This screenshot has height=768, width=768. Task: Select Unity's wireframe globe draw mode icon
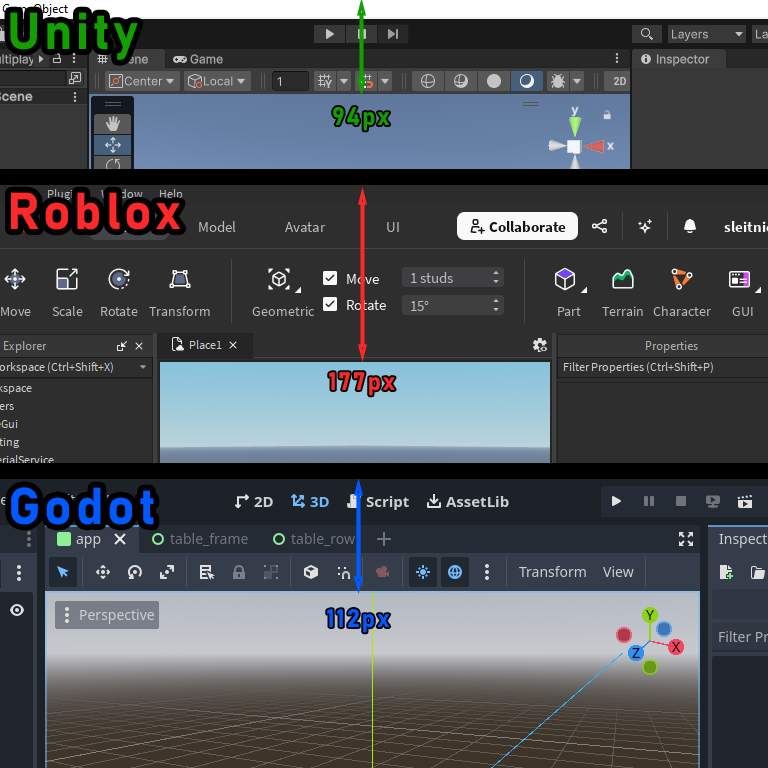pyautogui.click(x=428, y=81)
